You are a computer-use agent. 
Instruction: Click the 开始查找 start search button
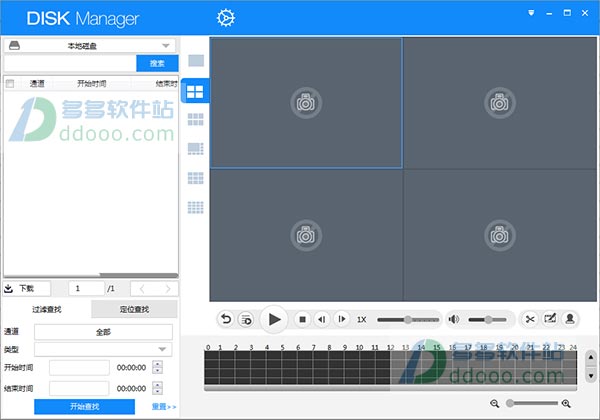click(85, 407)
